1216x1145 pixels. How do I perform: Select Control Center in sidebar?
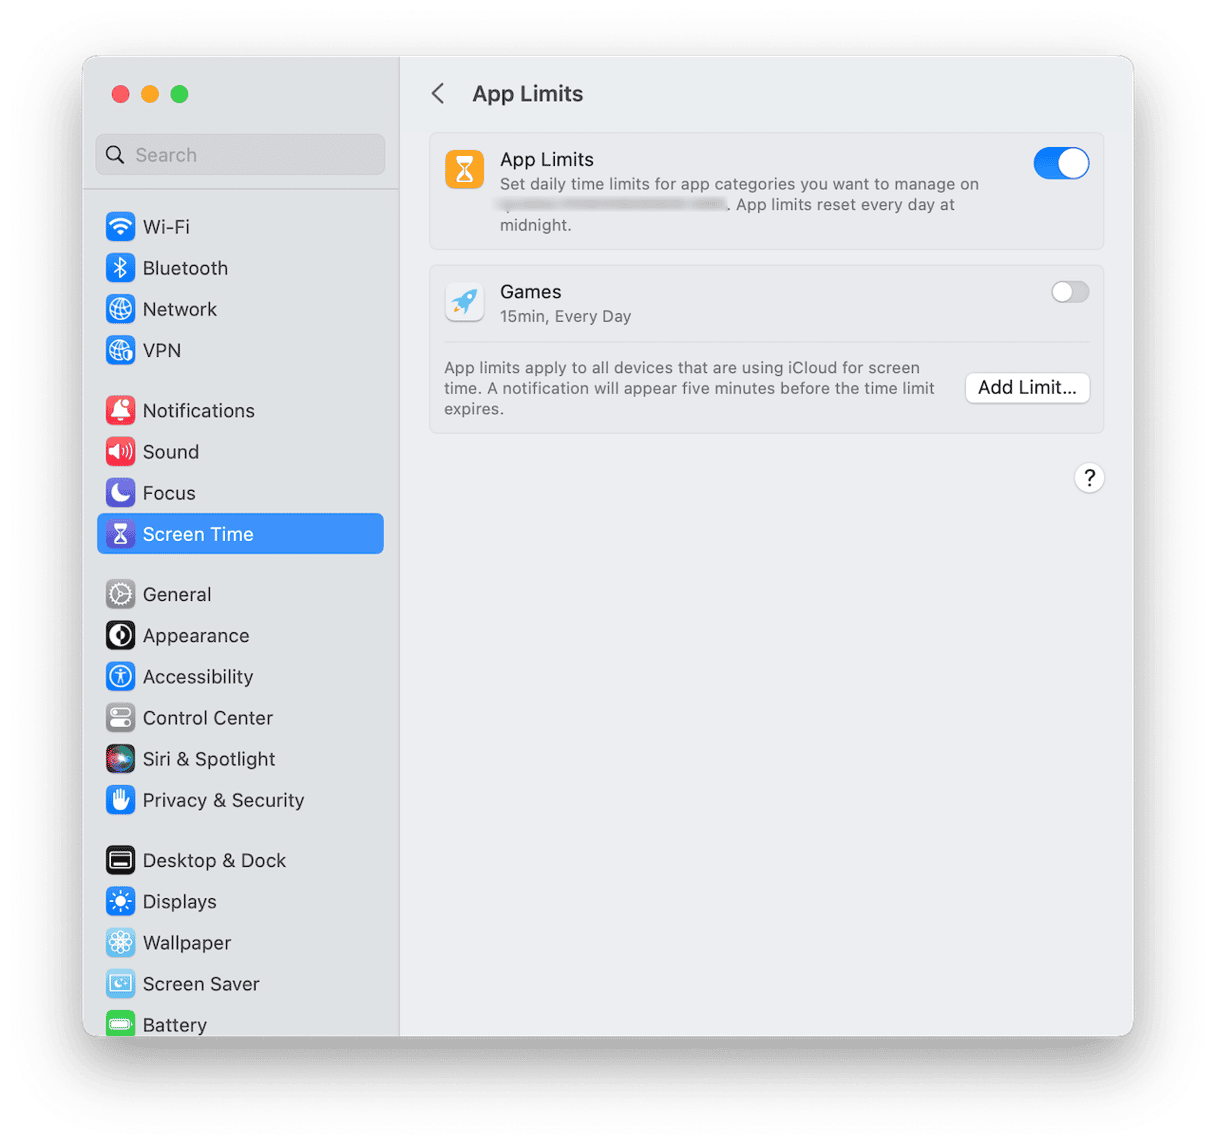(240, 718)
